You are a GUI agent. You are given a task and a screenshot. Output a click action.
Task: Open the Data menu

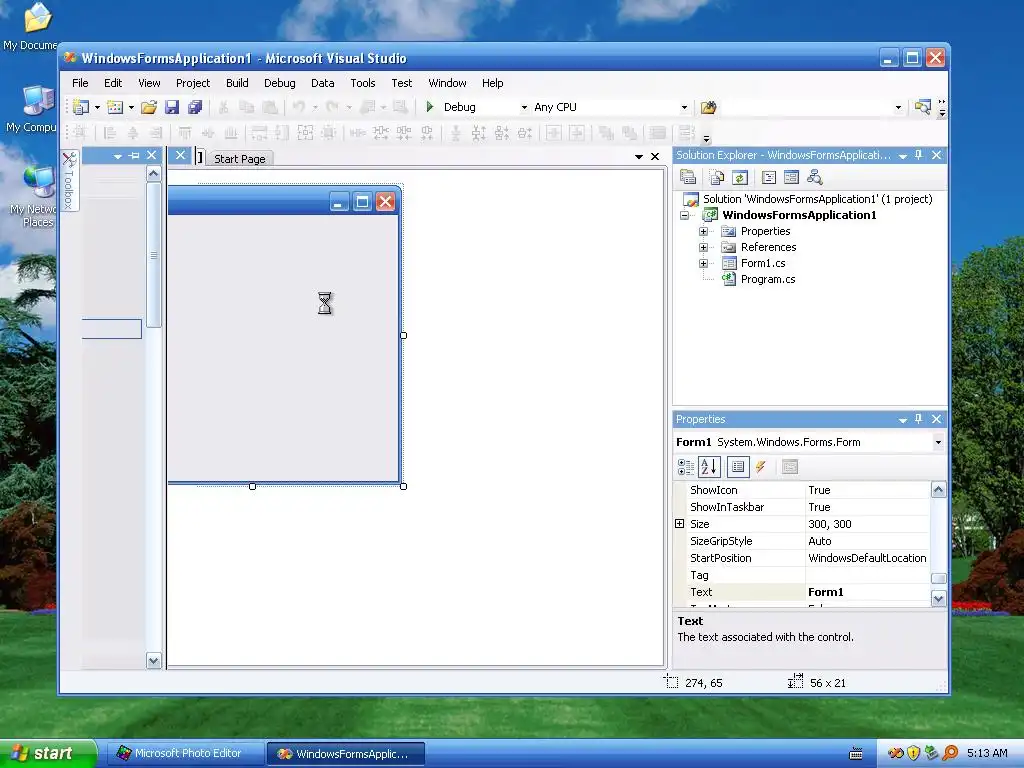tap(323, 83)
